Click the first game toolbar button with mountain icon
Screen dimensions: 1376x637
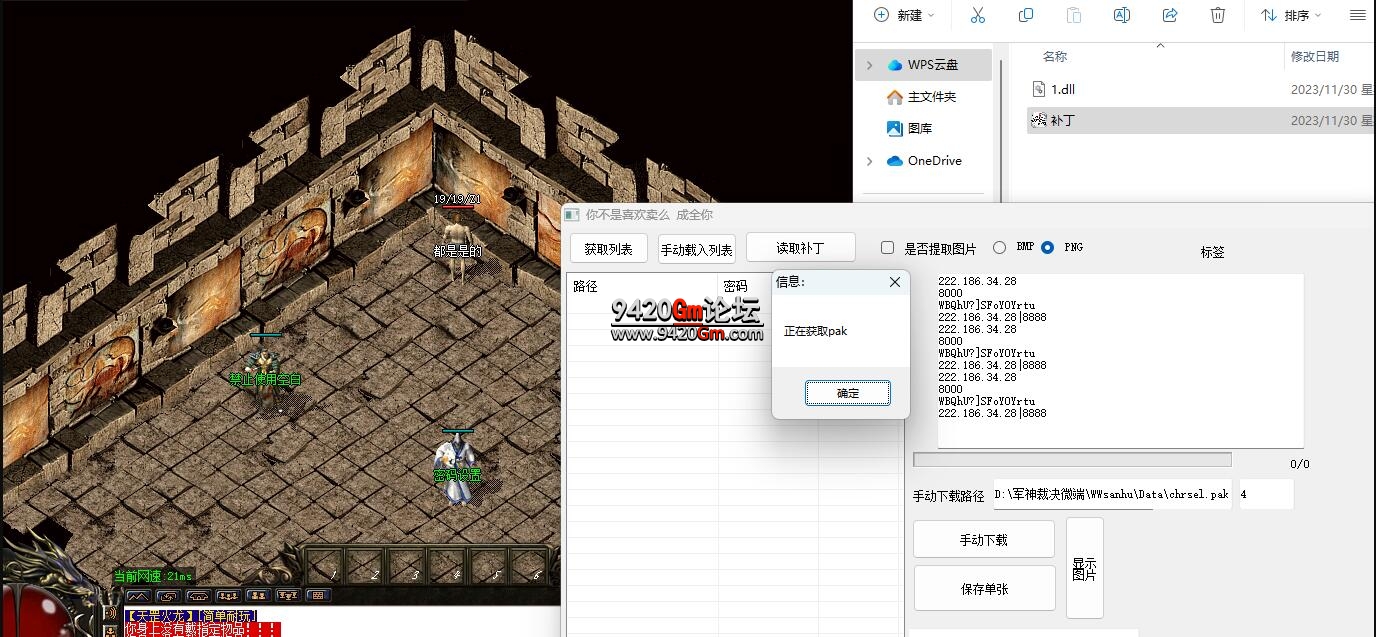pyautogui.click(x=138, y=596)
